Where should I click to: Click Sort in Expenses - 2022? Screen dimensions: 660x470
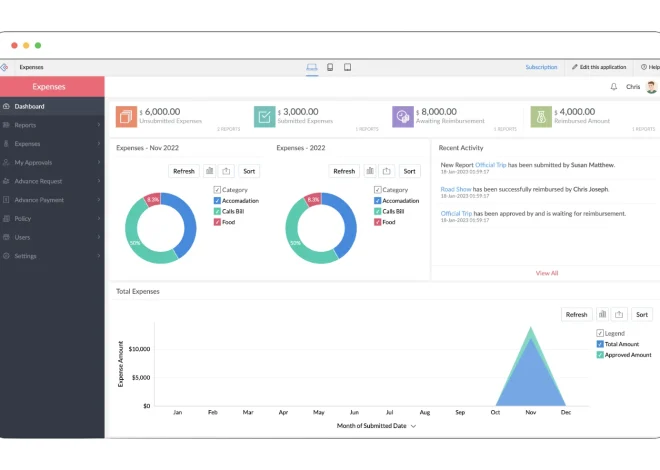click(409, 171)
